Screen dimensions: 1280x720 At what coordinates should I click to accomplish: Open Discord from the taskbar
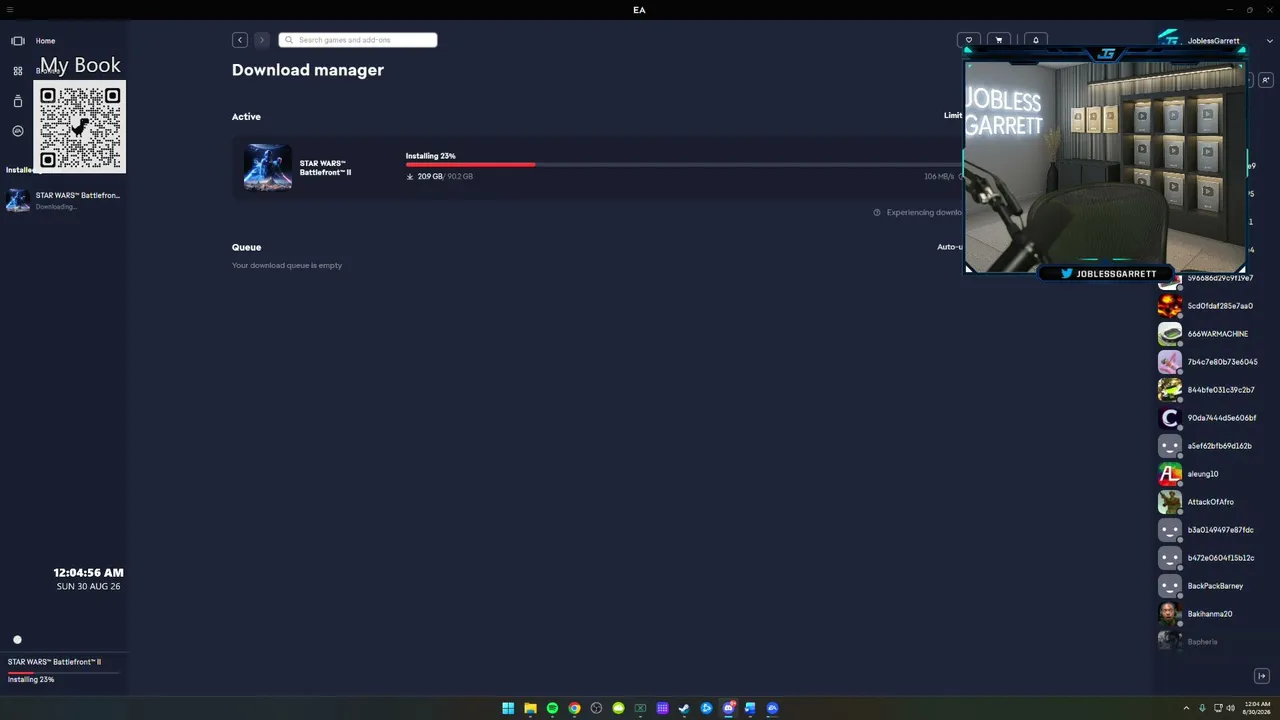coord(728,708)
